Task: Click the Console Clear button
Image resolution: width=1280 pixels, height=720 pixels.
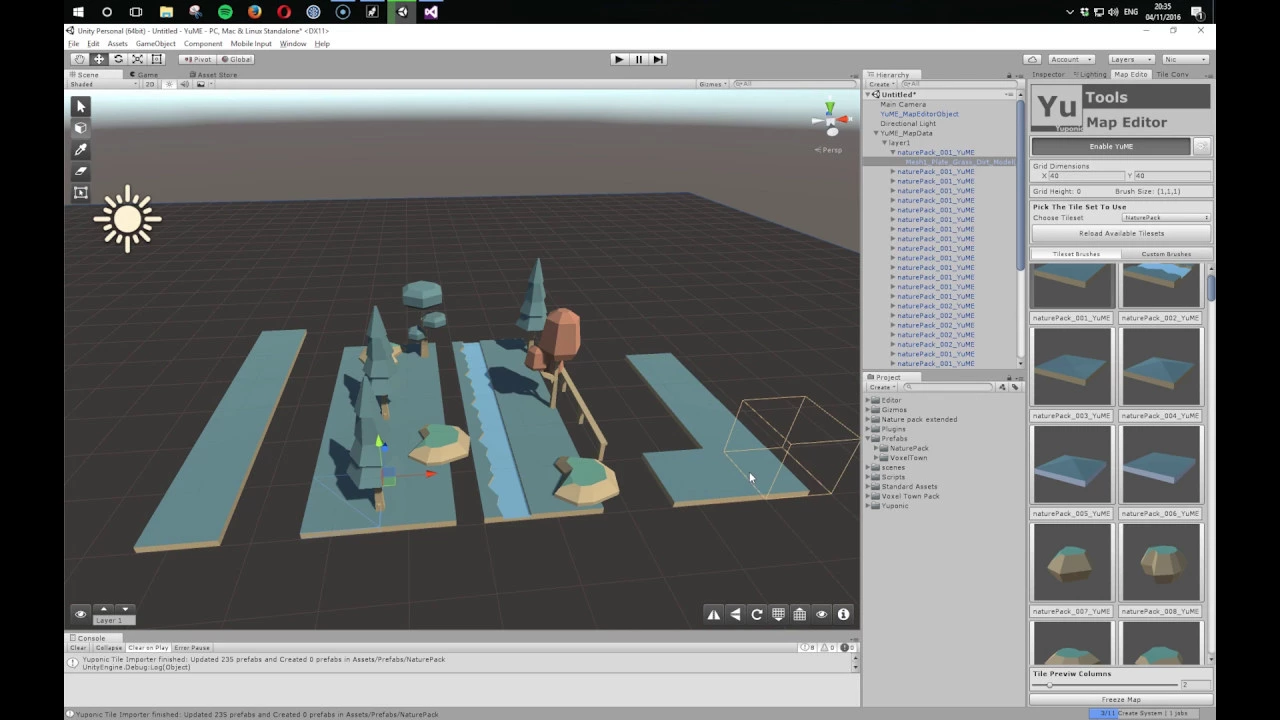Action: coord(78,648)
